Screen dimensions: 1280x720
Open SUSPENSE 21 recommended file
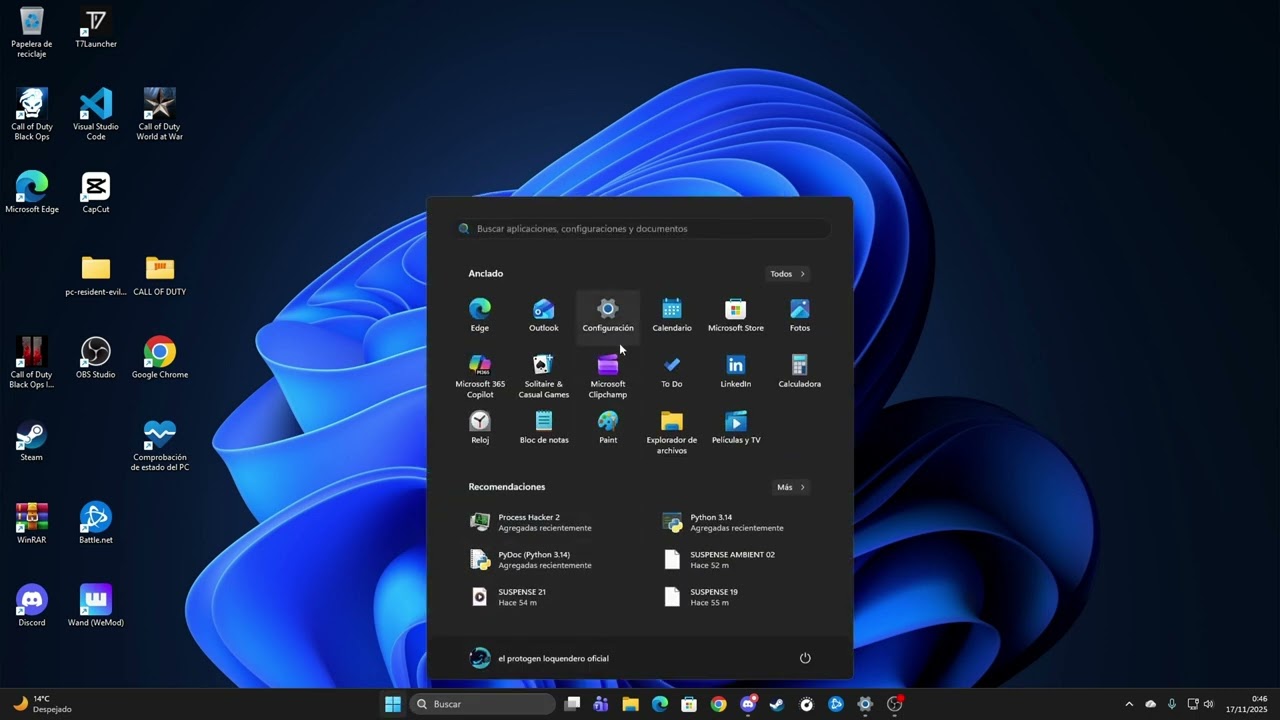tap(545, 597)
